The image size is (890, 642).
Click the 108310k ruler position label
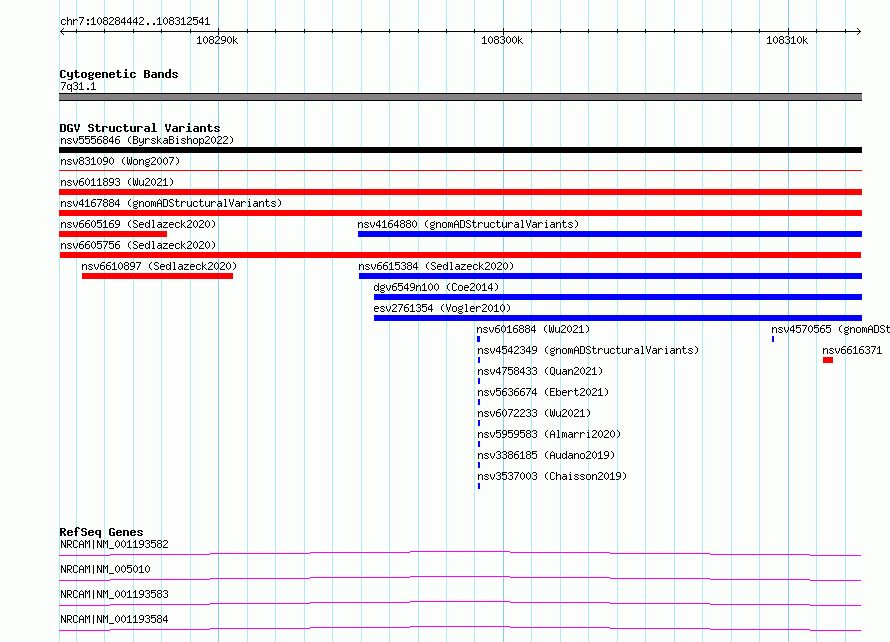point(787,40)
